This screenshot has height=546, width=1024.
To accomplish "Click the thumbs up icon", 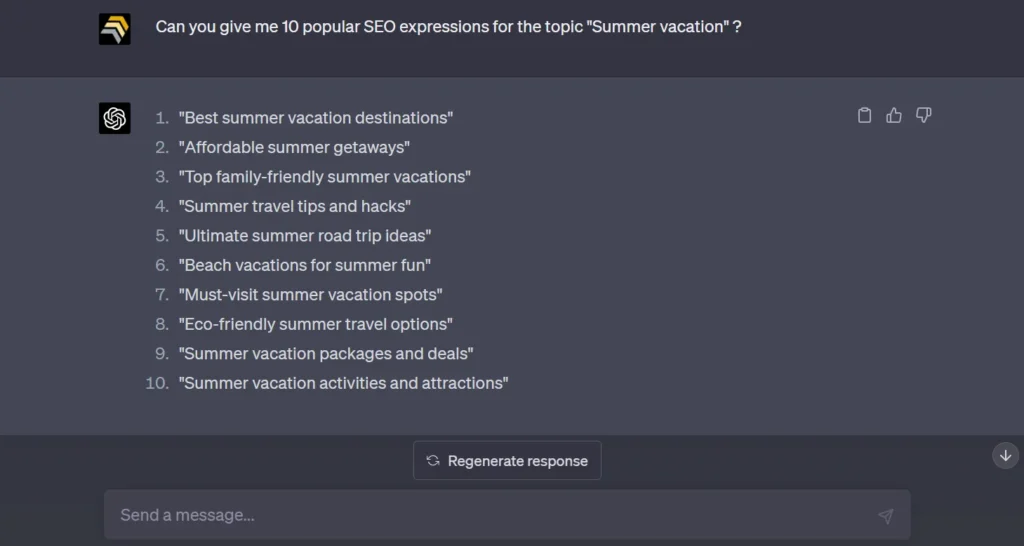I will coord(894,116).
